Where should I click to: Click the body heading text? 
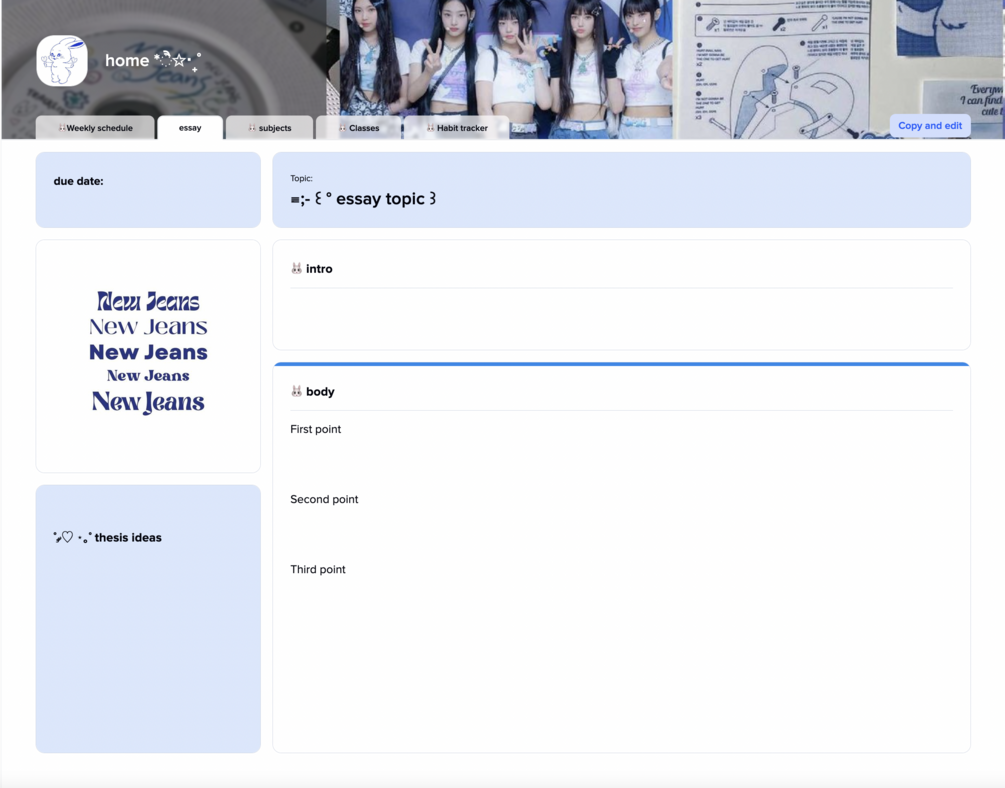click(320, 391)
